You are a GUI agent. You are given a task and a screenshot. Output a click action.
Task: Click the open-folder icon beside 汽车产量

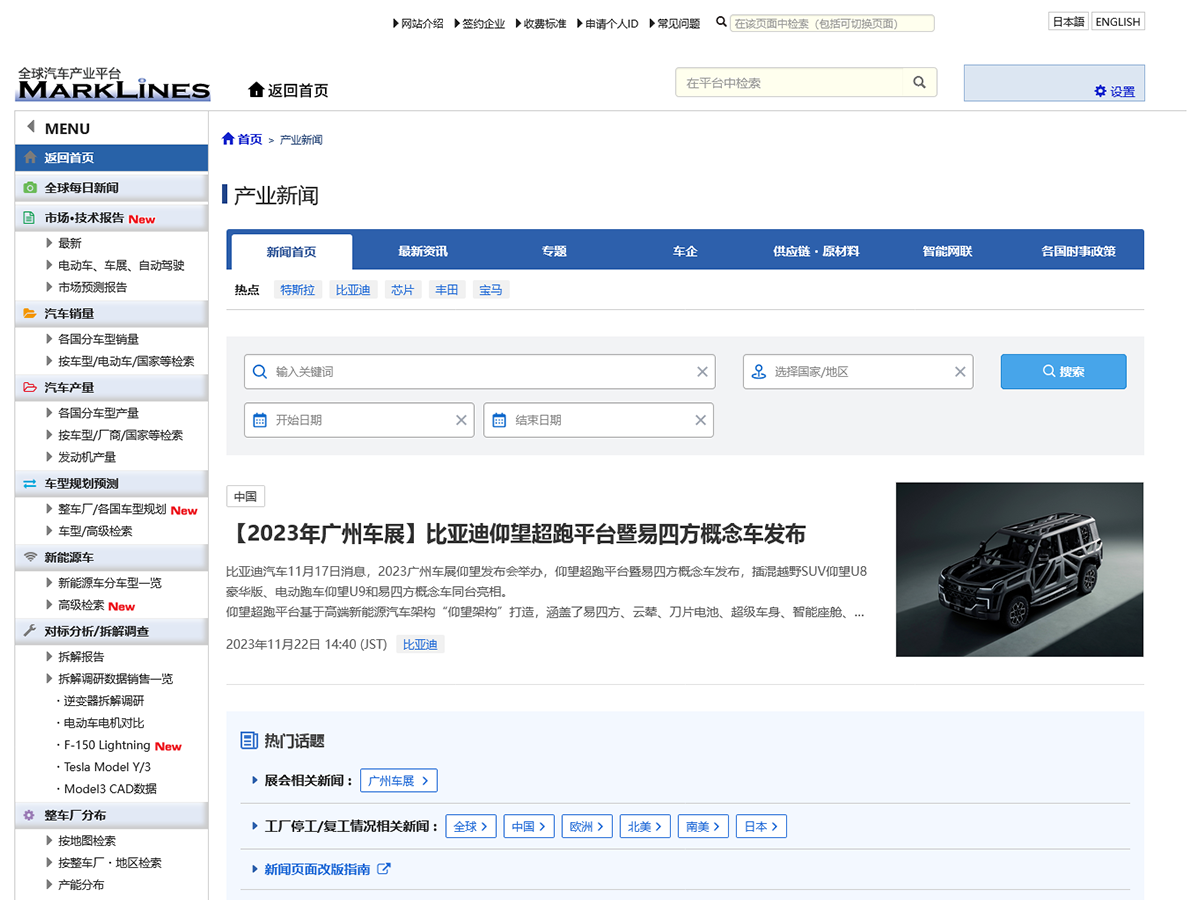[x=30, y=387]
